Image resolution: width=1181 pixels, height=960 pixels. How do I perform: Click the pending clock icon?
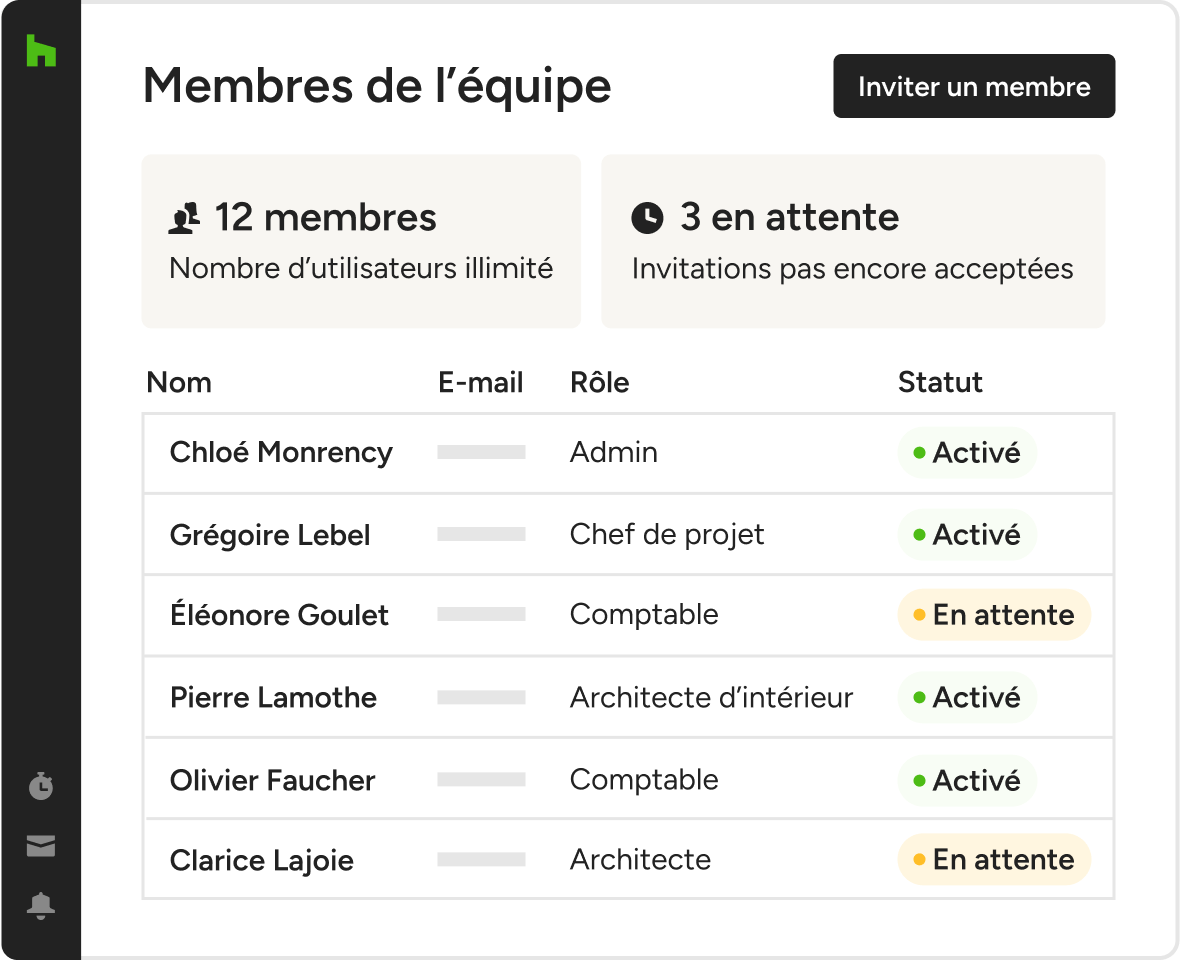click(647, 218)
